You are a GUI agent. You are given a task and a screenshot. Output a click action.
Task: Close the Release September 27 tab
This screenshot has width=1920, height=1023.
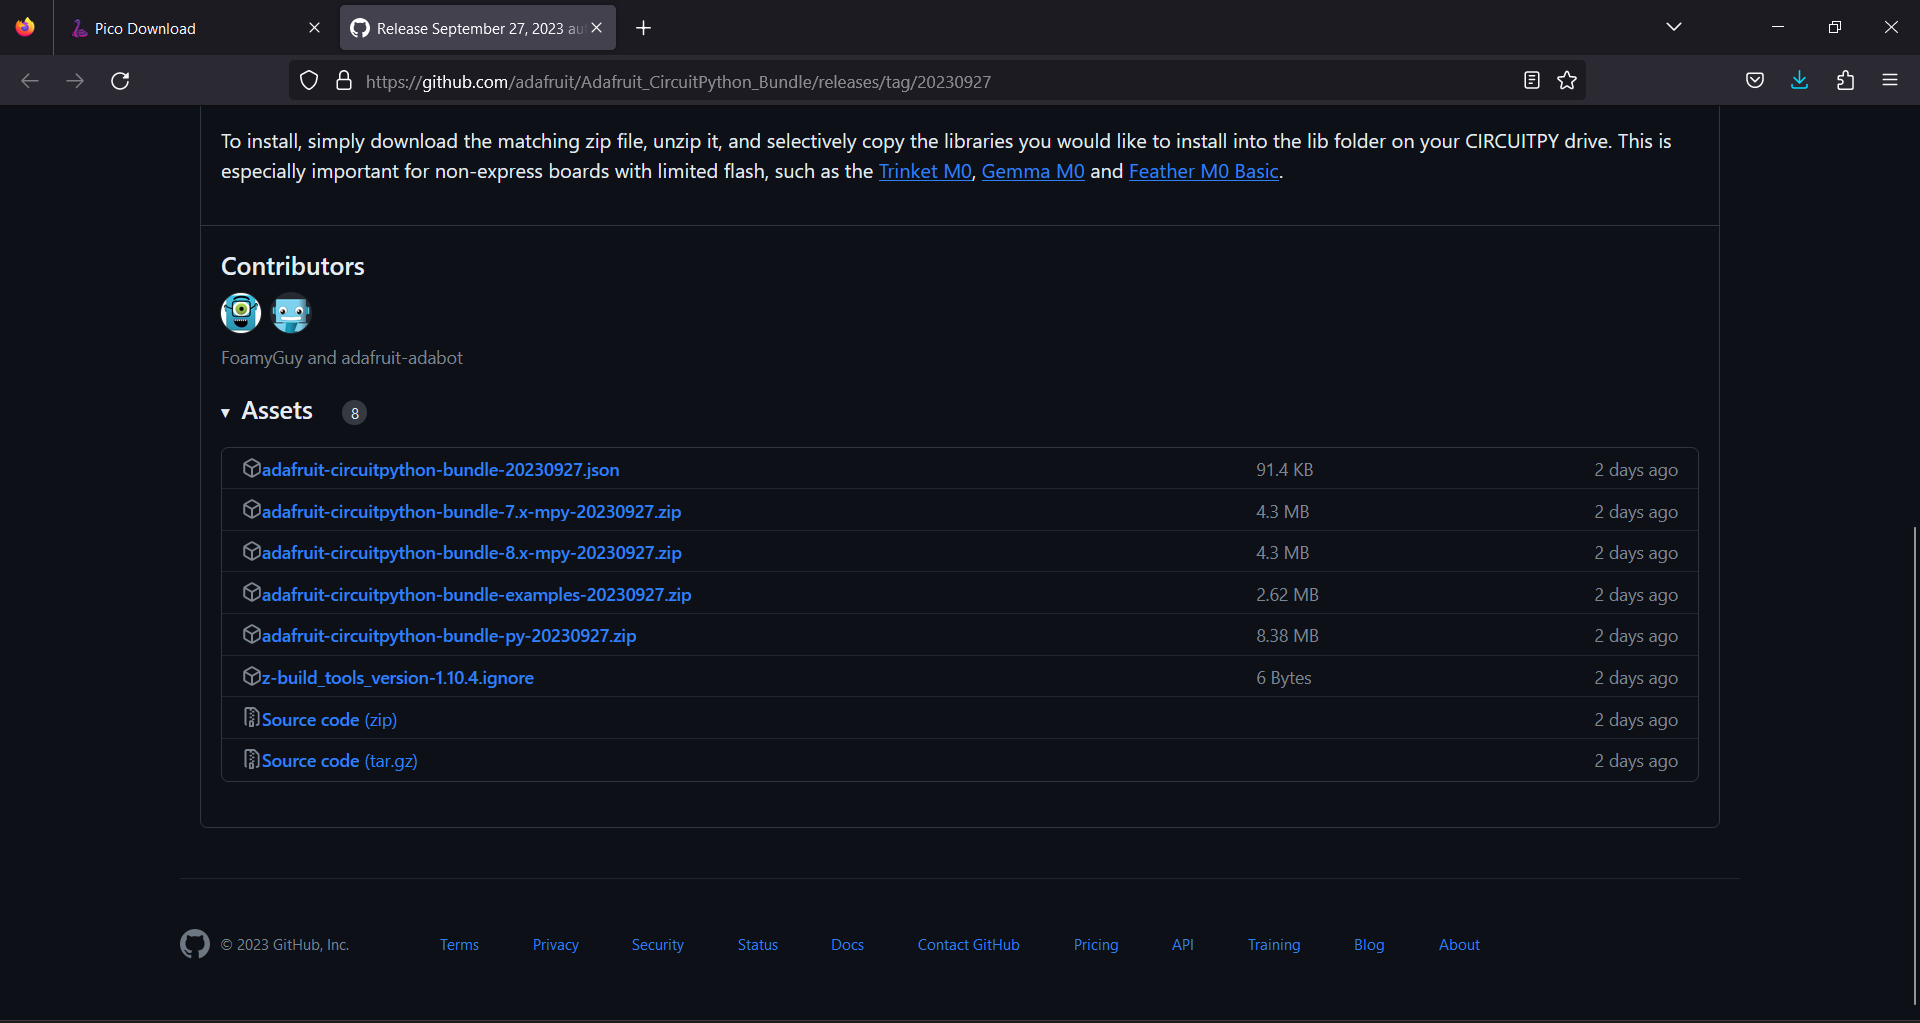tap(597, 28)
